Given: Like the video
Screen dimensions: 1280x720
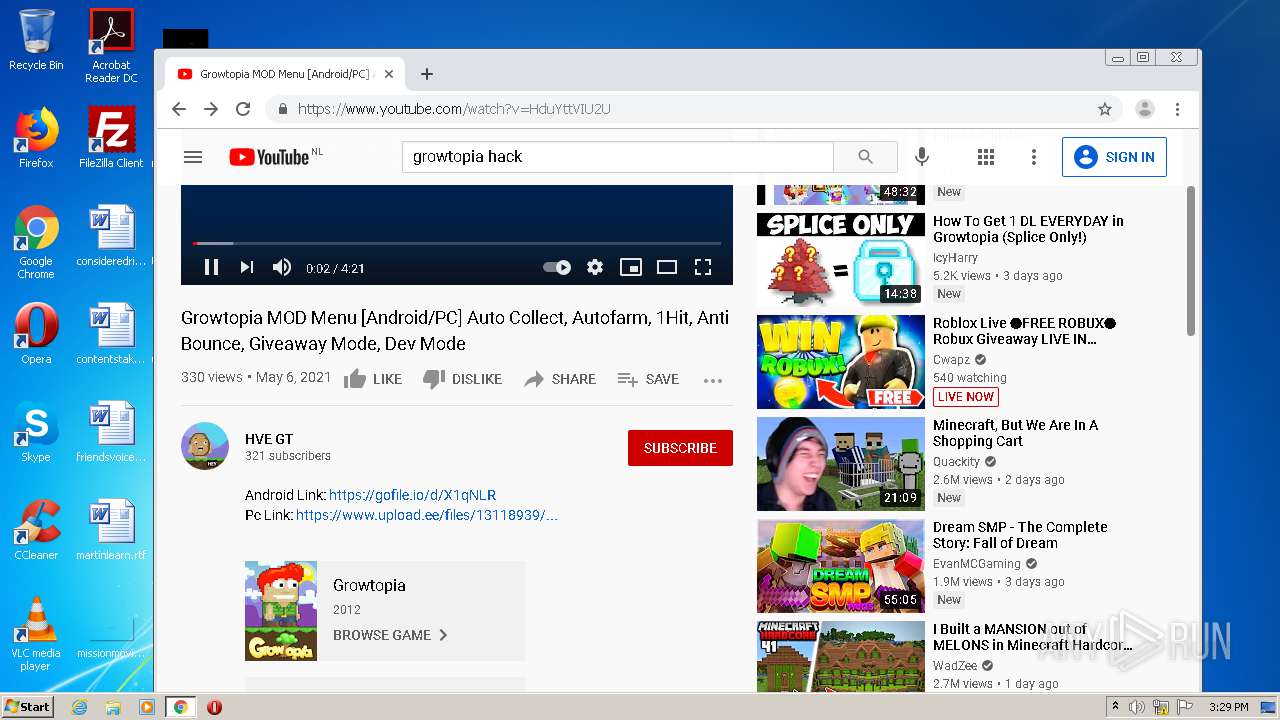Looking at the screenshot, I should tap(372, 379).
